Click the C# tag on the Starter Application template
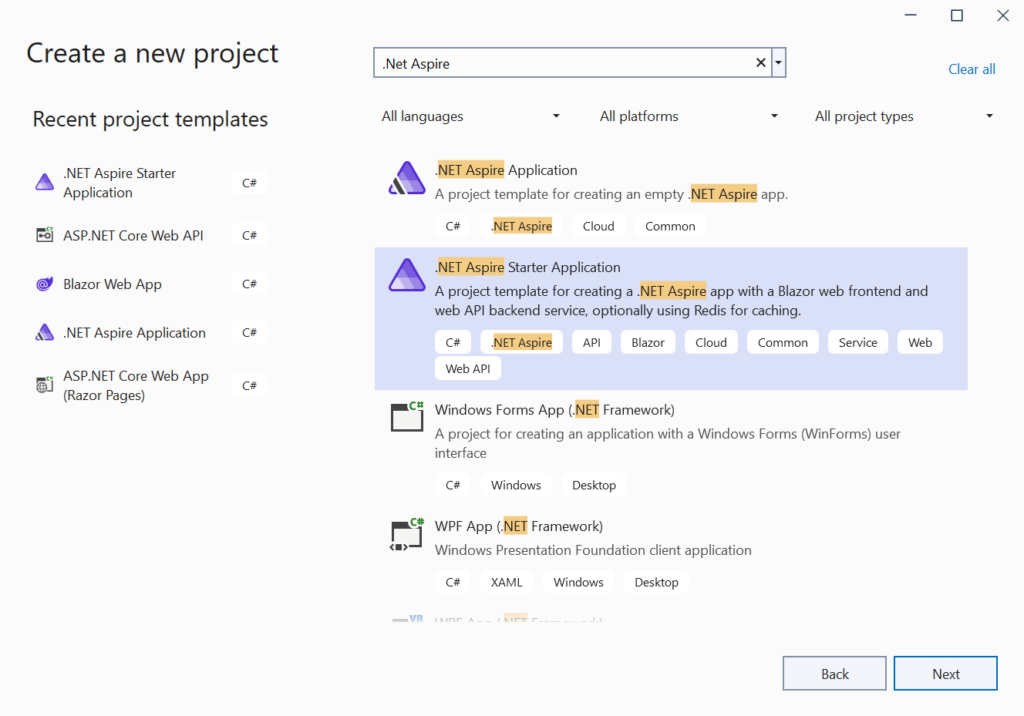 click(x=453, y=341)
